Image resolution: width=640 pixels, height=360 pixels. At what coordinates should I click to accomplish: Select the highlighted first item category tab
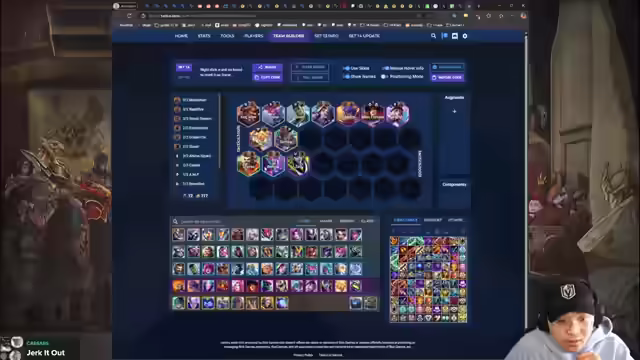tap(405, 220)
